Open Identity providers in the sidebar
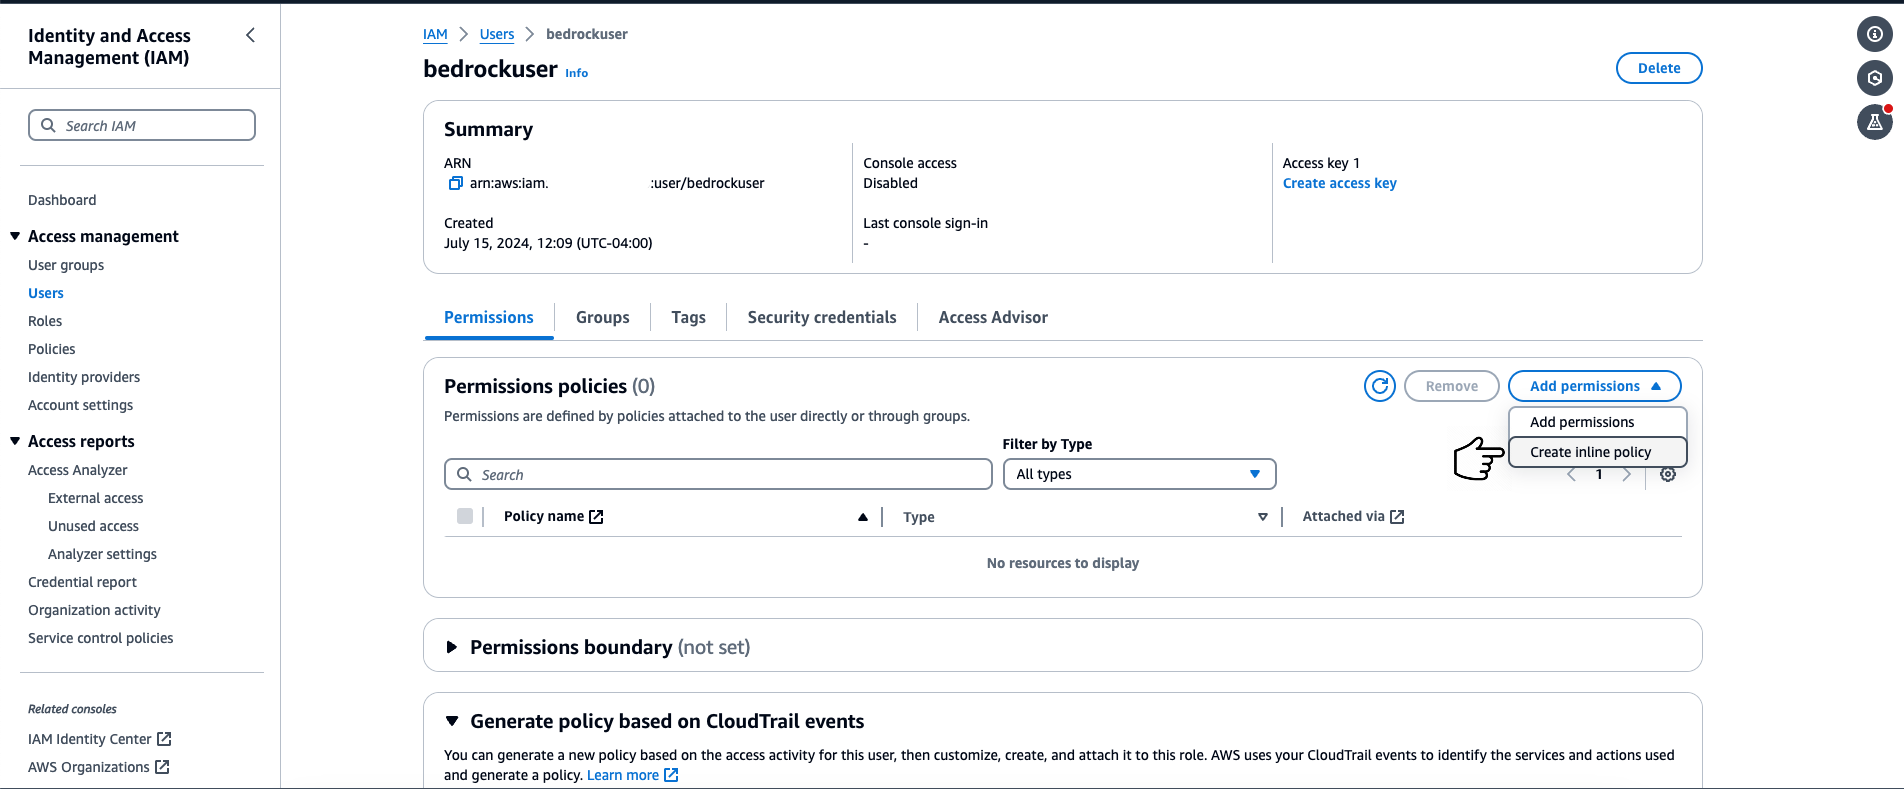The width and height of the screenshot is (1904, 789). tap(84, 377)
